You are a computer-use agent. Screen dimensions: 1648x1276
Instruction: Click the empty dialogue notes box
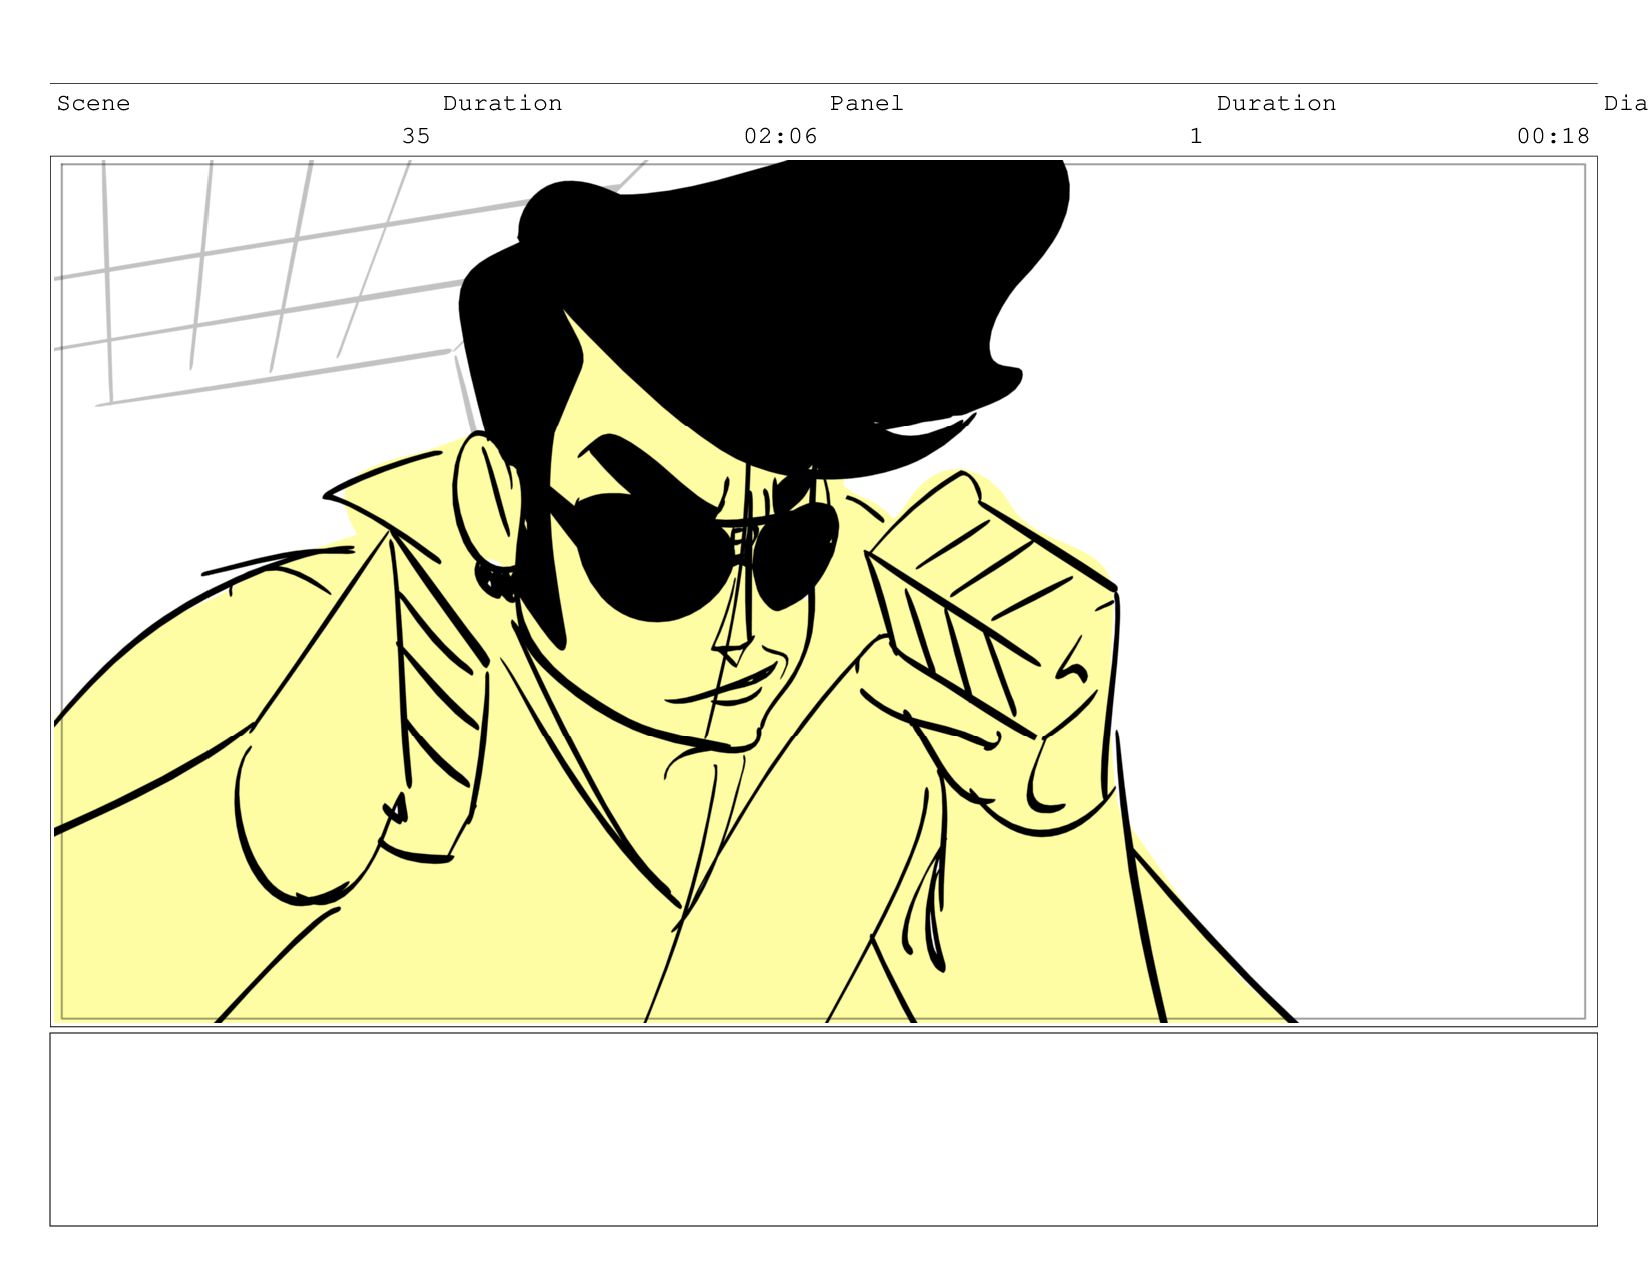(823, 1129)
